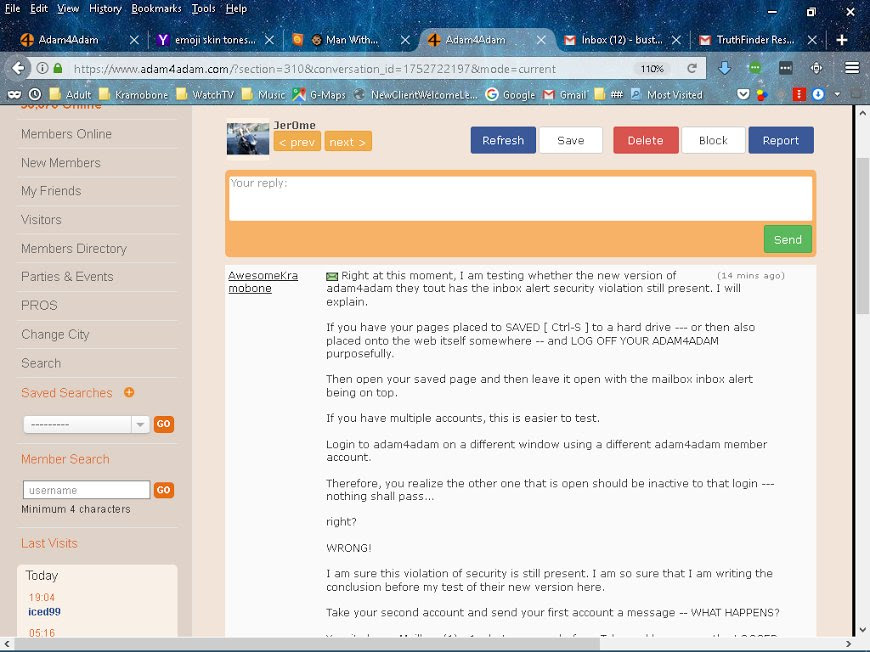This screenshot has height=652, width=870.
Task: Switch to the 'Inbox (12)' Gmail tab
Action: 621,40
